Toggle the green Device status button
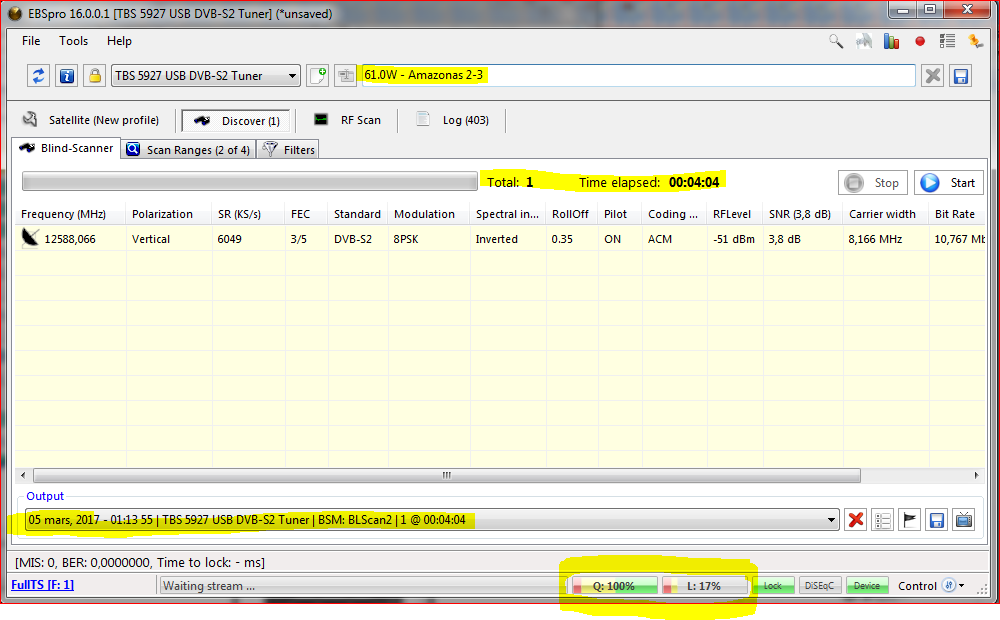This screenshot has height=620, width=1000. coord(867,586)
